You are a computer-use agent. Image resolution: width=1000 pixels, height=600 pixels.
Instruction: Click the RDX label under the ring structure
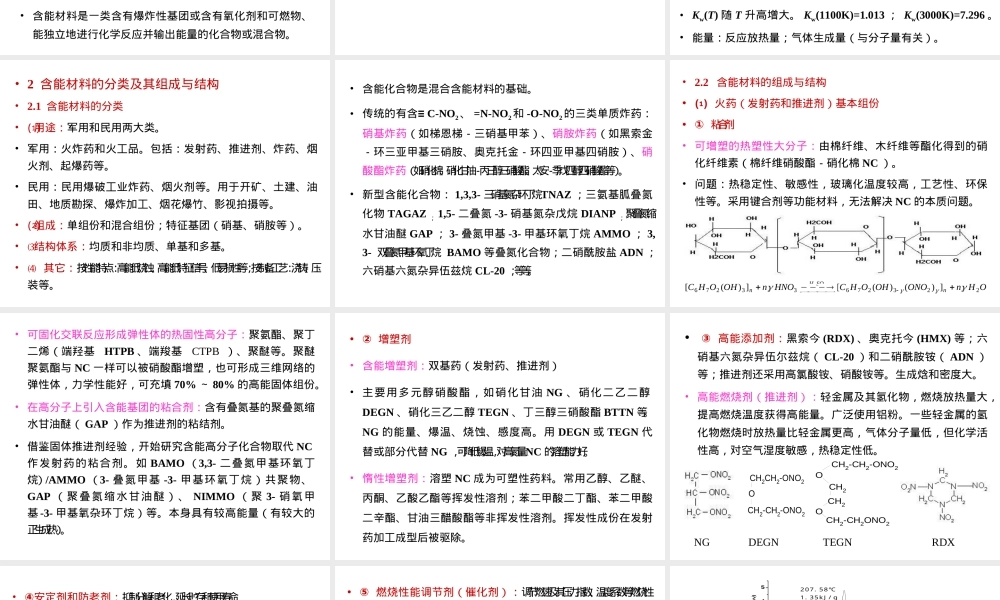943,543
